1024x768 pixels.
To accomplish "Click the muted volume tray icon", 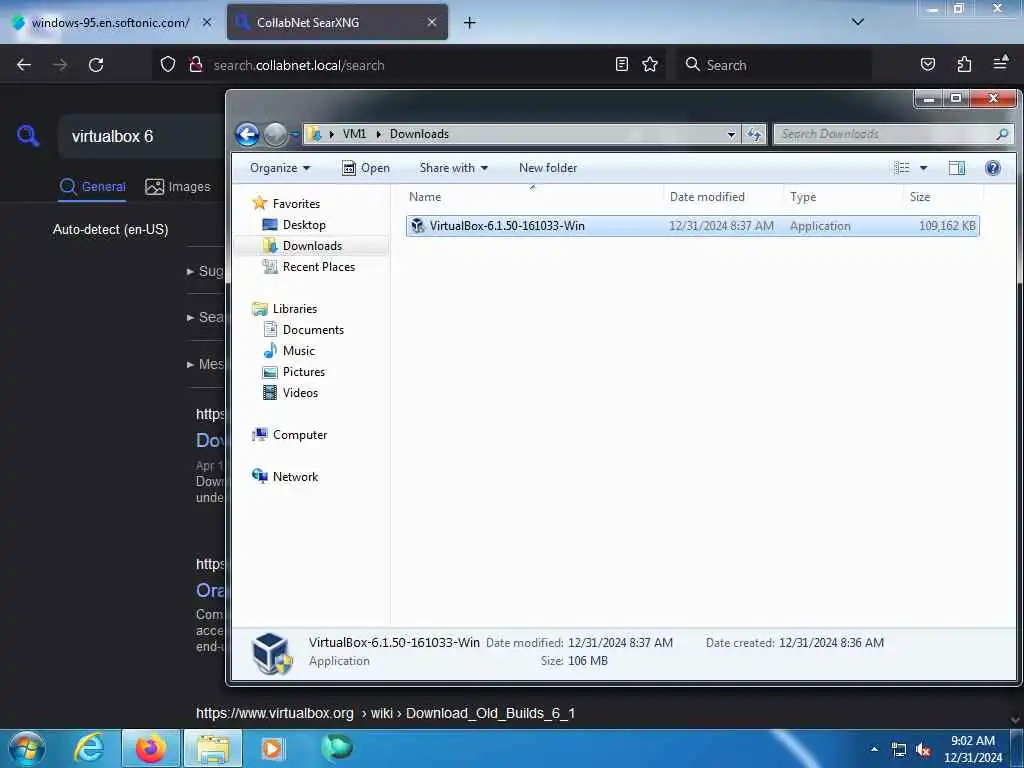I will click(923, 750).
